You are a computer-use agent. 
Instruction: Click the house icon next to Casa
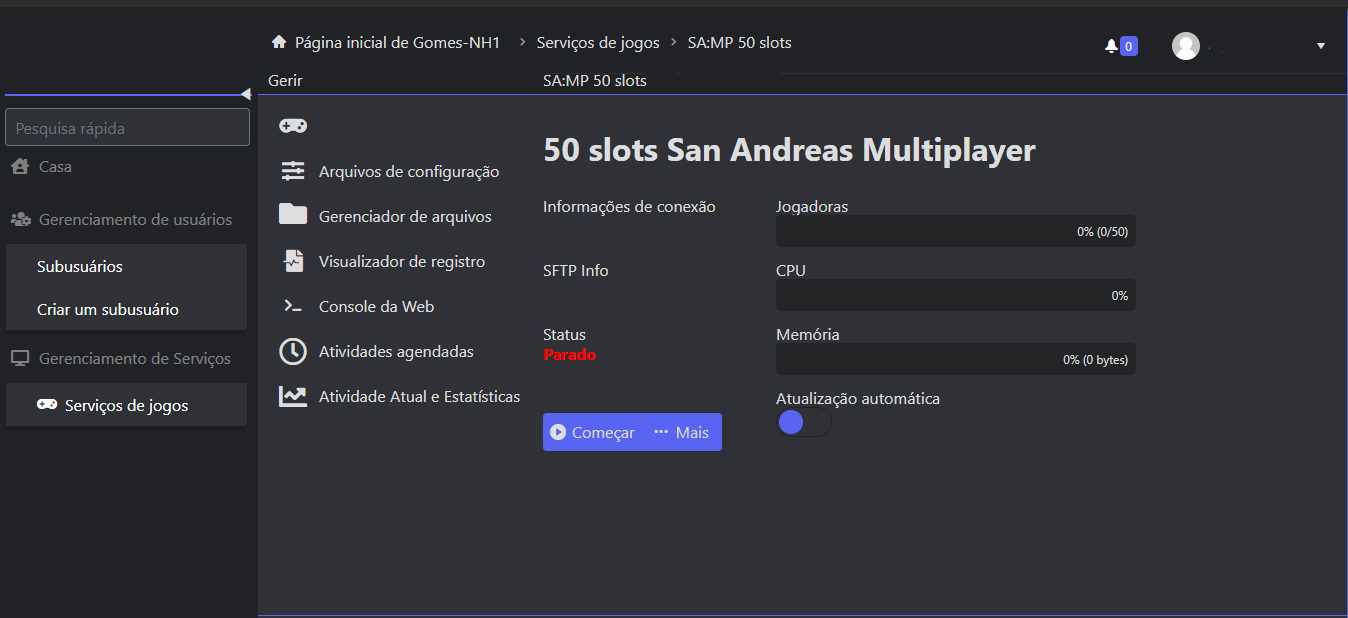tap(20, 167)
